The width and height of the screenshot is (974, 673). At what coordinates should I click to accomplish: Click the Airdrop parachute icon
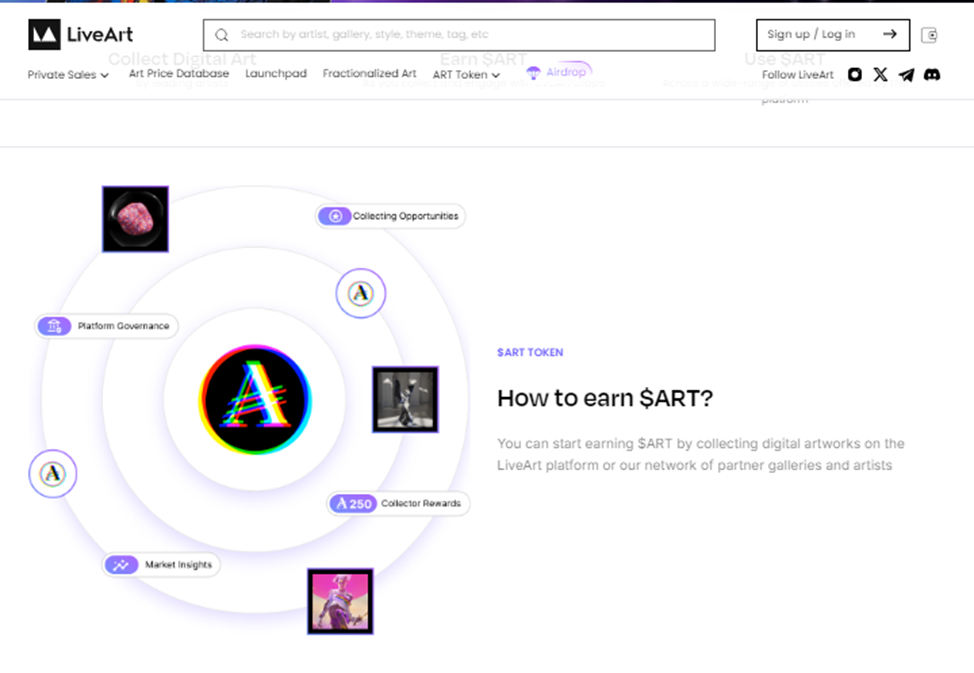[x=534, y=73]
